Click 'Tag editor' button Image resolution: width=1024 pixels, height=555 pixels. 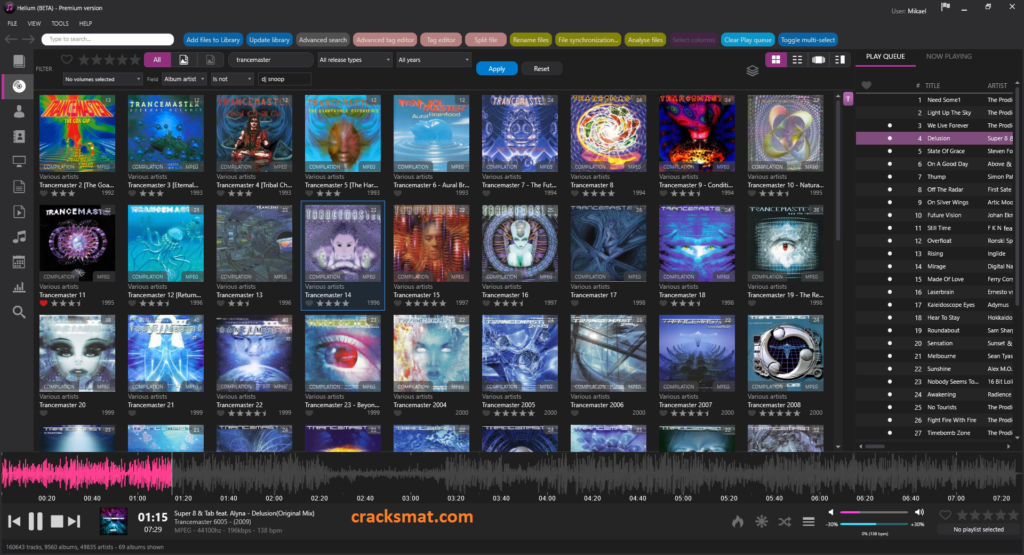[x=441, y=40]
